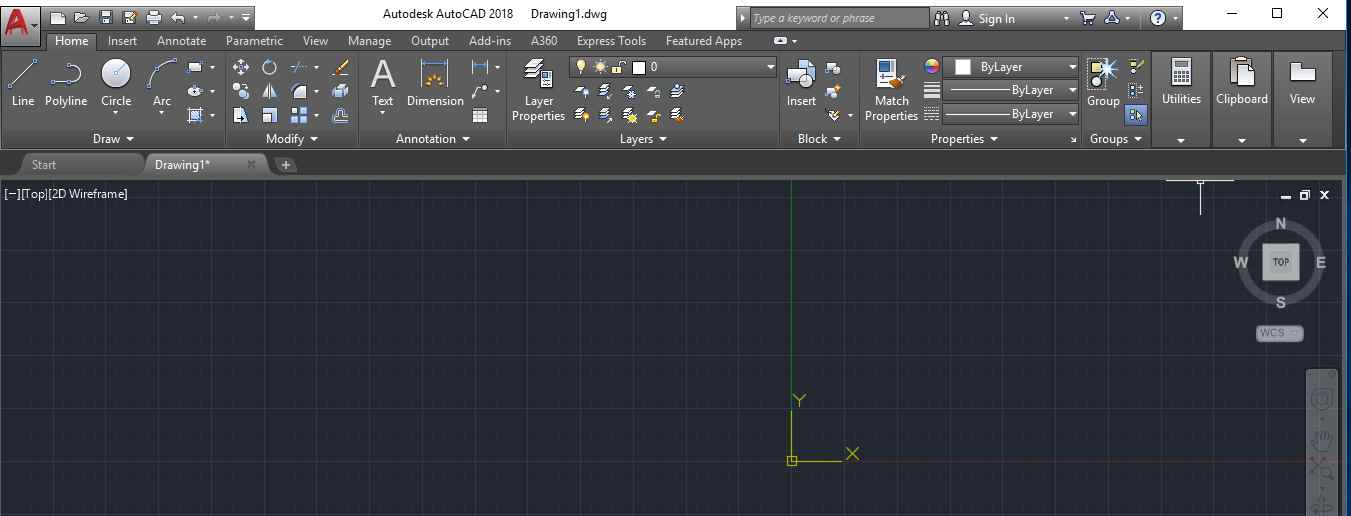Choose the Erase tool
Screen dimensions: 1351x516
(340, 67)
